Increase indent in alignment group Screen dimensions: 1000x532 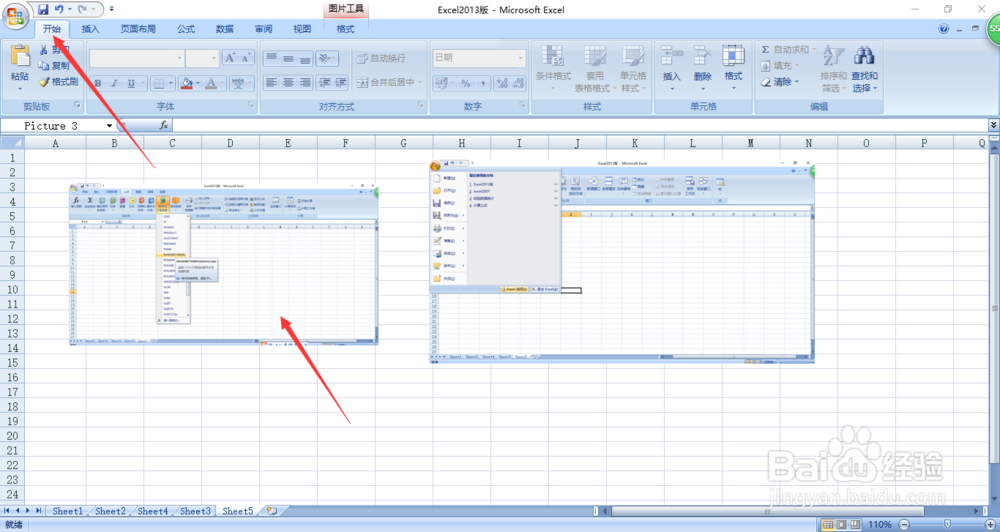pyautogui.click(x=341, y=82)
